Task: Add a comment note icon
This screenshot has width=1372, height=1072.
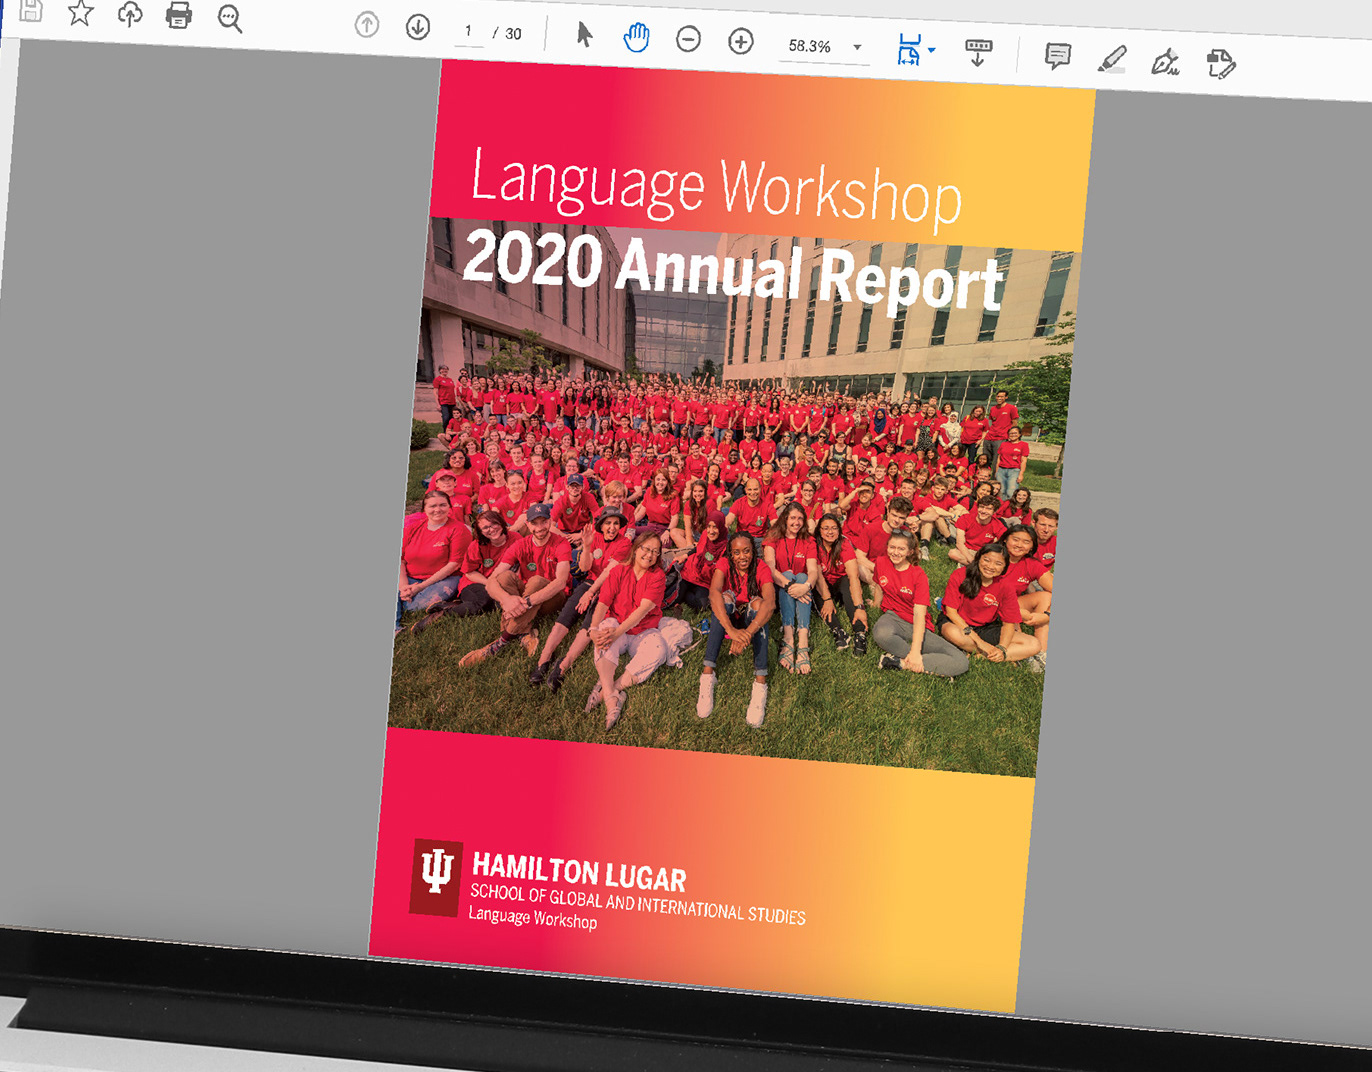Action: 1058,56
